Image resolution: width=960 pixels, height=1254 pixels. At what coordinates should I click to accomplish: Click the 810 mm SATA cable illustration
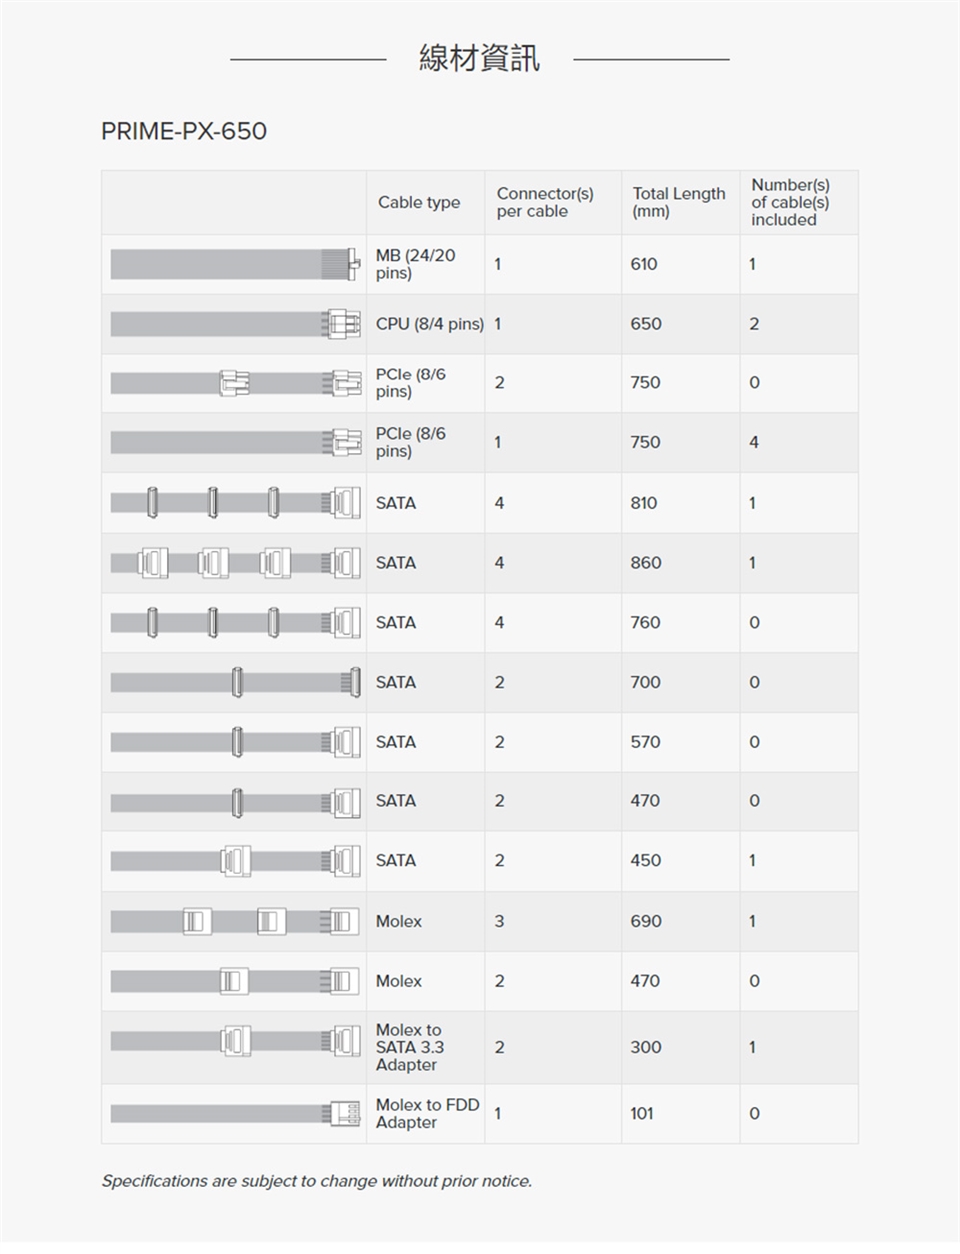234,503
